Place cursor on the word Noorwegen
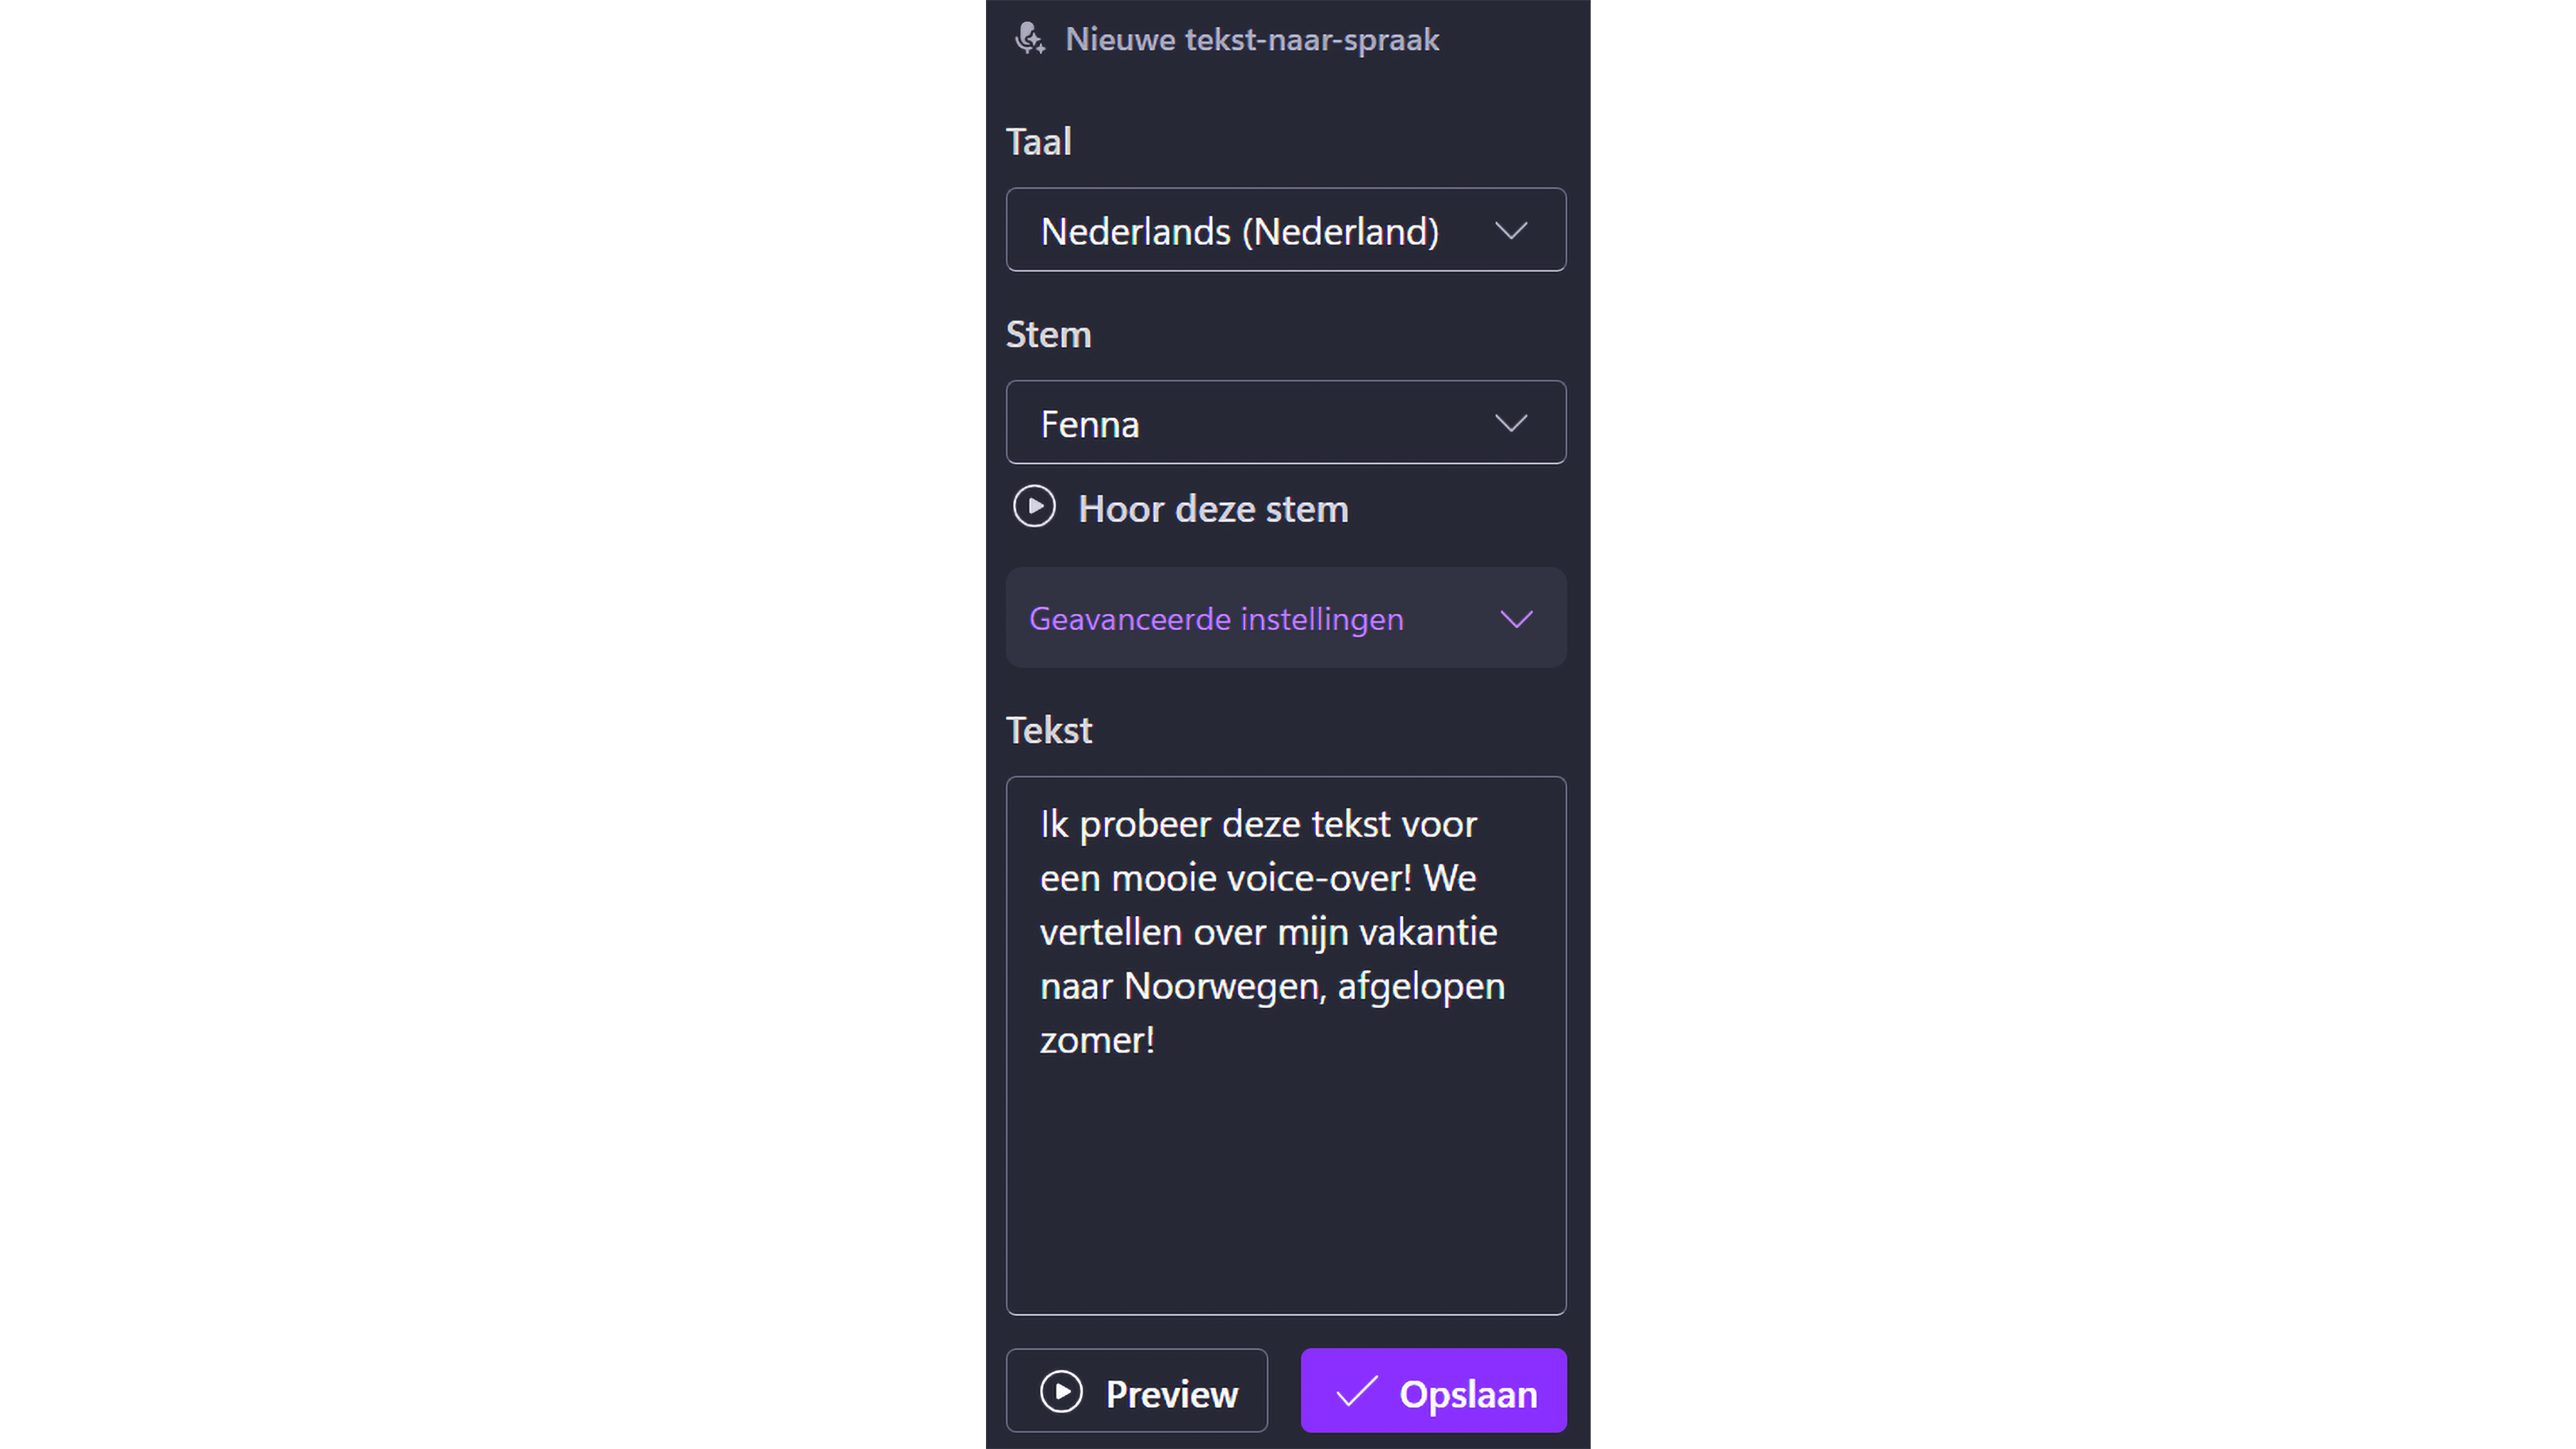The height and width of the screenshot is (1449, 2576). pos(1224,987)
